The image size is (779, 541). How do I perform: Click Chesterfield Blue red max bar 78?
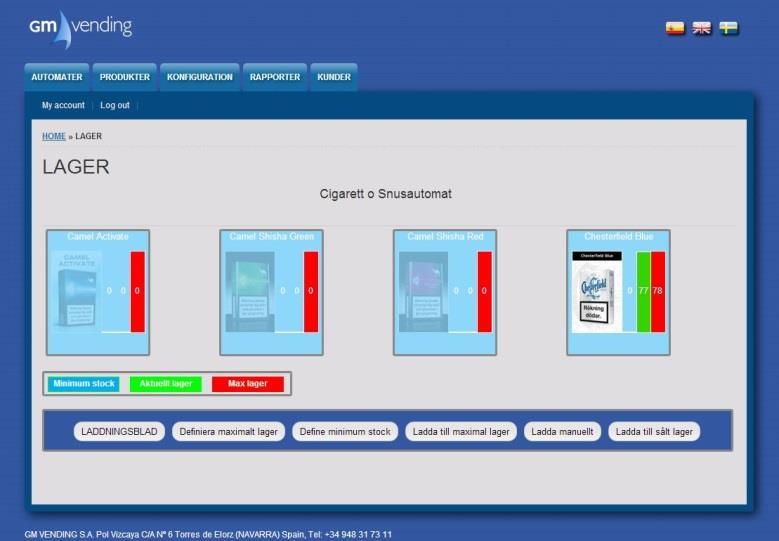tap(658, 292)
